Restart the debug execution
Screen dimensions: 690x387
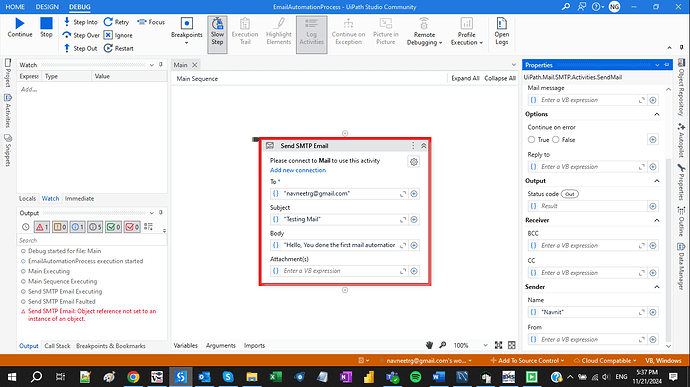pos(118,48)
